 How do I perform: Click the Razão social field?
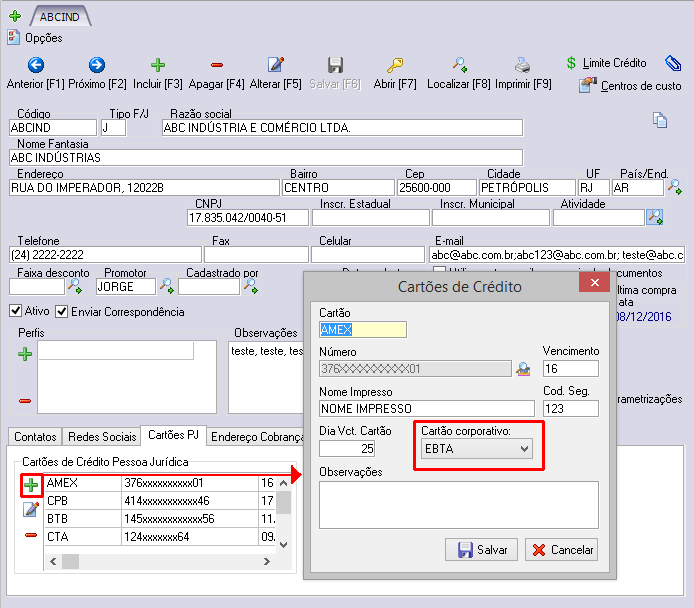pos(342,127)
